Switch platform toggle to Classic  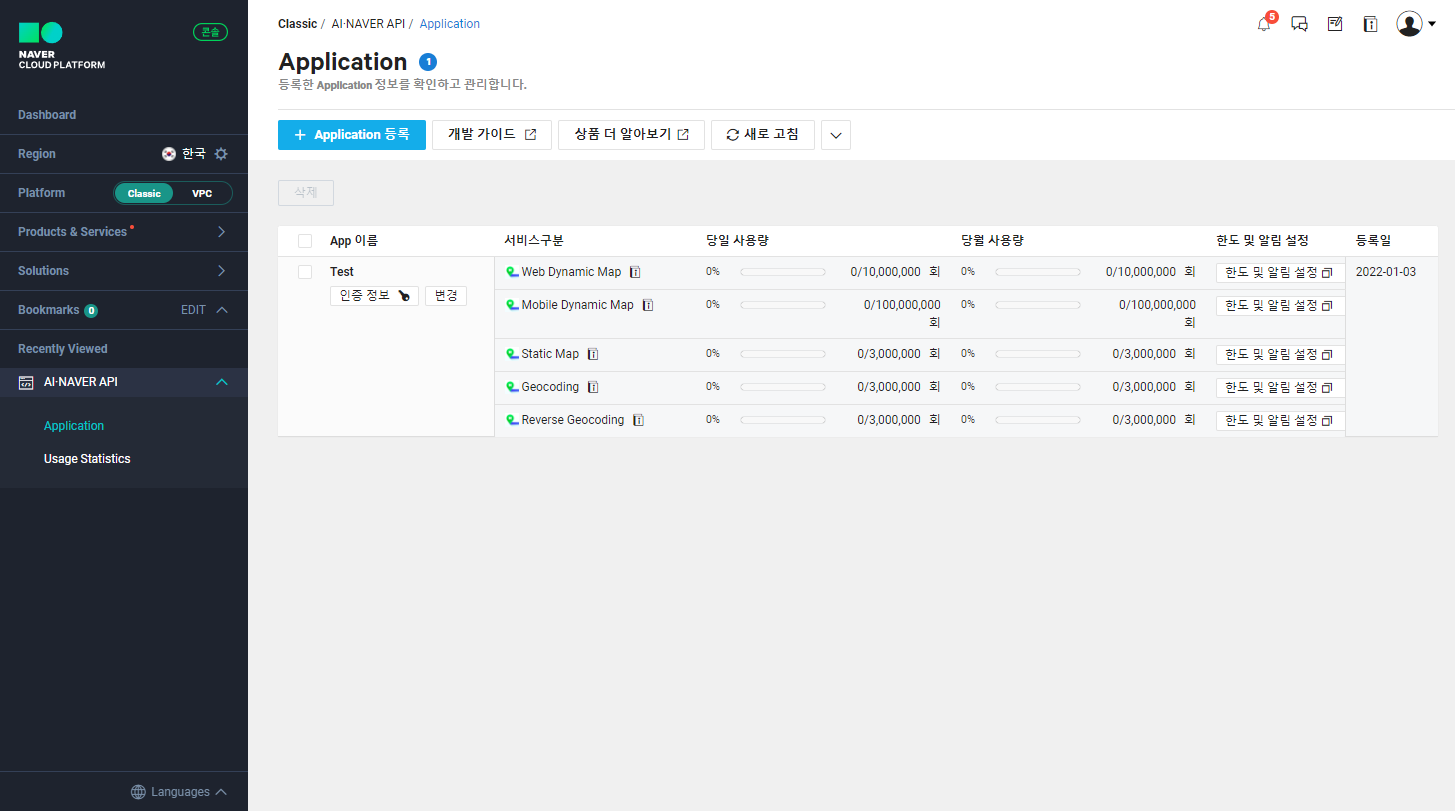[144, 193]
